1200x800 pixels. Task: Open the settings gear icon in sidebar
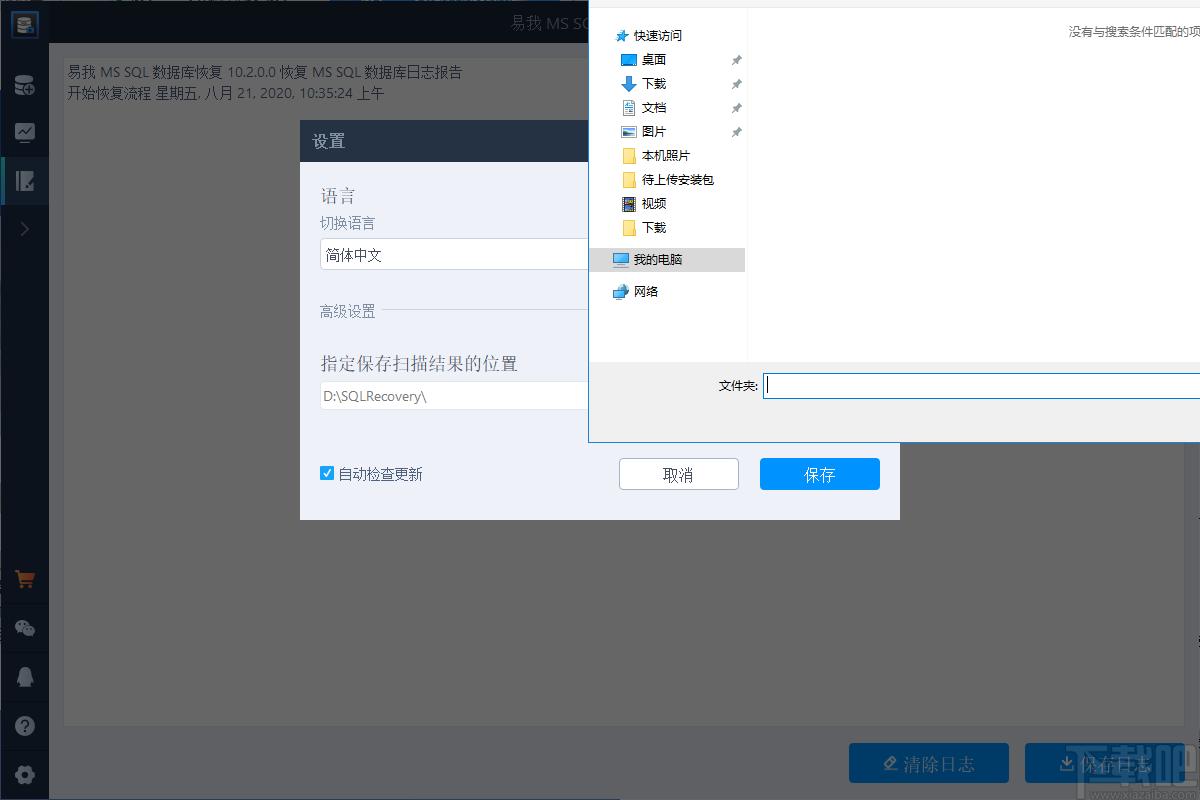pyautogui.click(x=24, y=775)
